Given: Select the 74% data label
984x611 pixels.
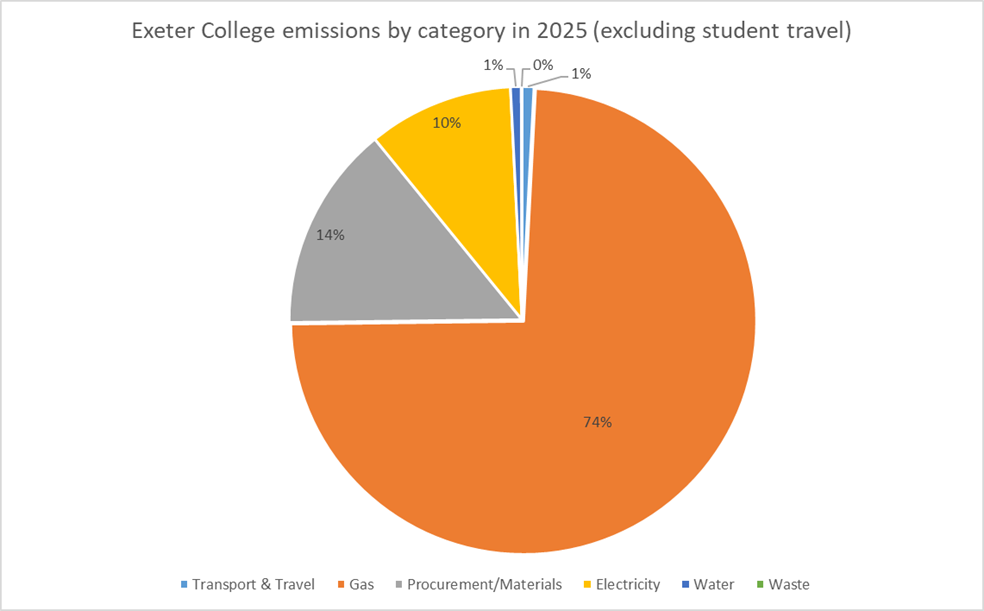Looking at the screenshot, I should [597, 422].
